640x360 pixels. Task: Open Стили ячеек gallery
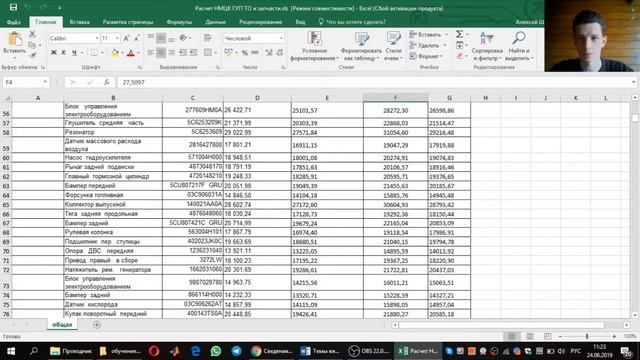[x=393, y=46]
